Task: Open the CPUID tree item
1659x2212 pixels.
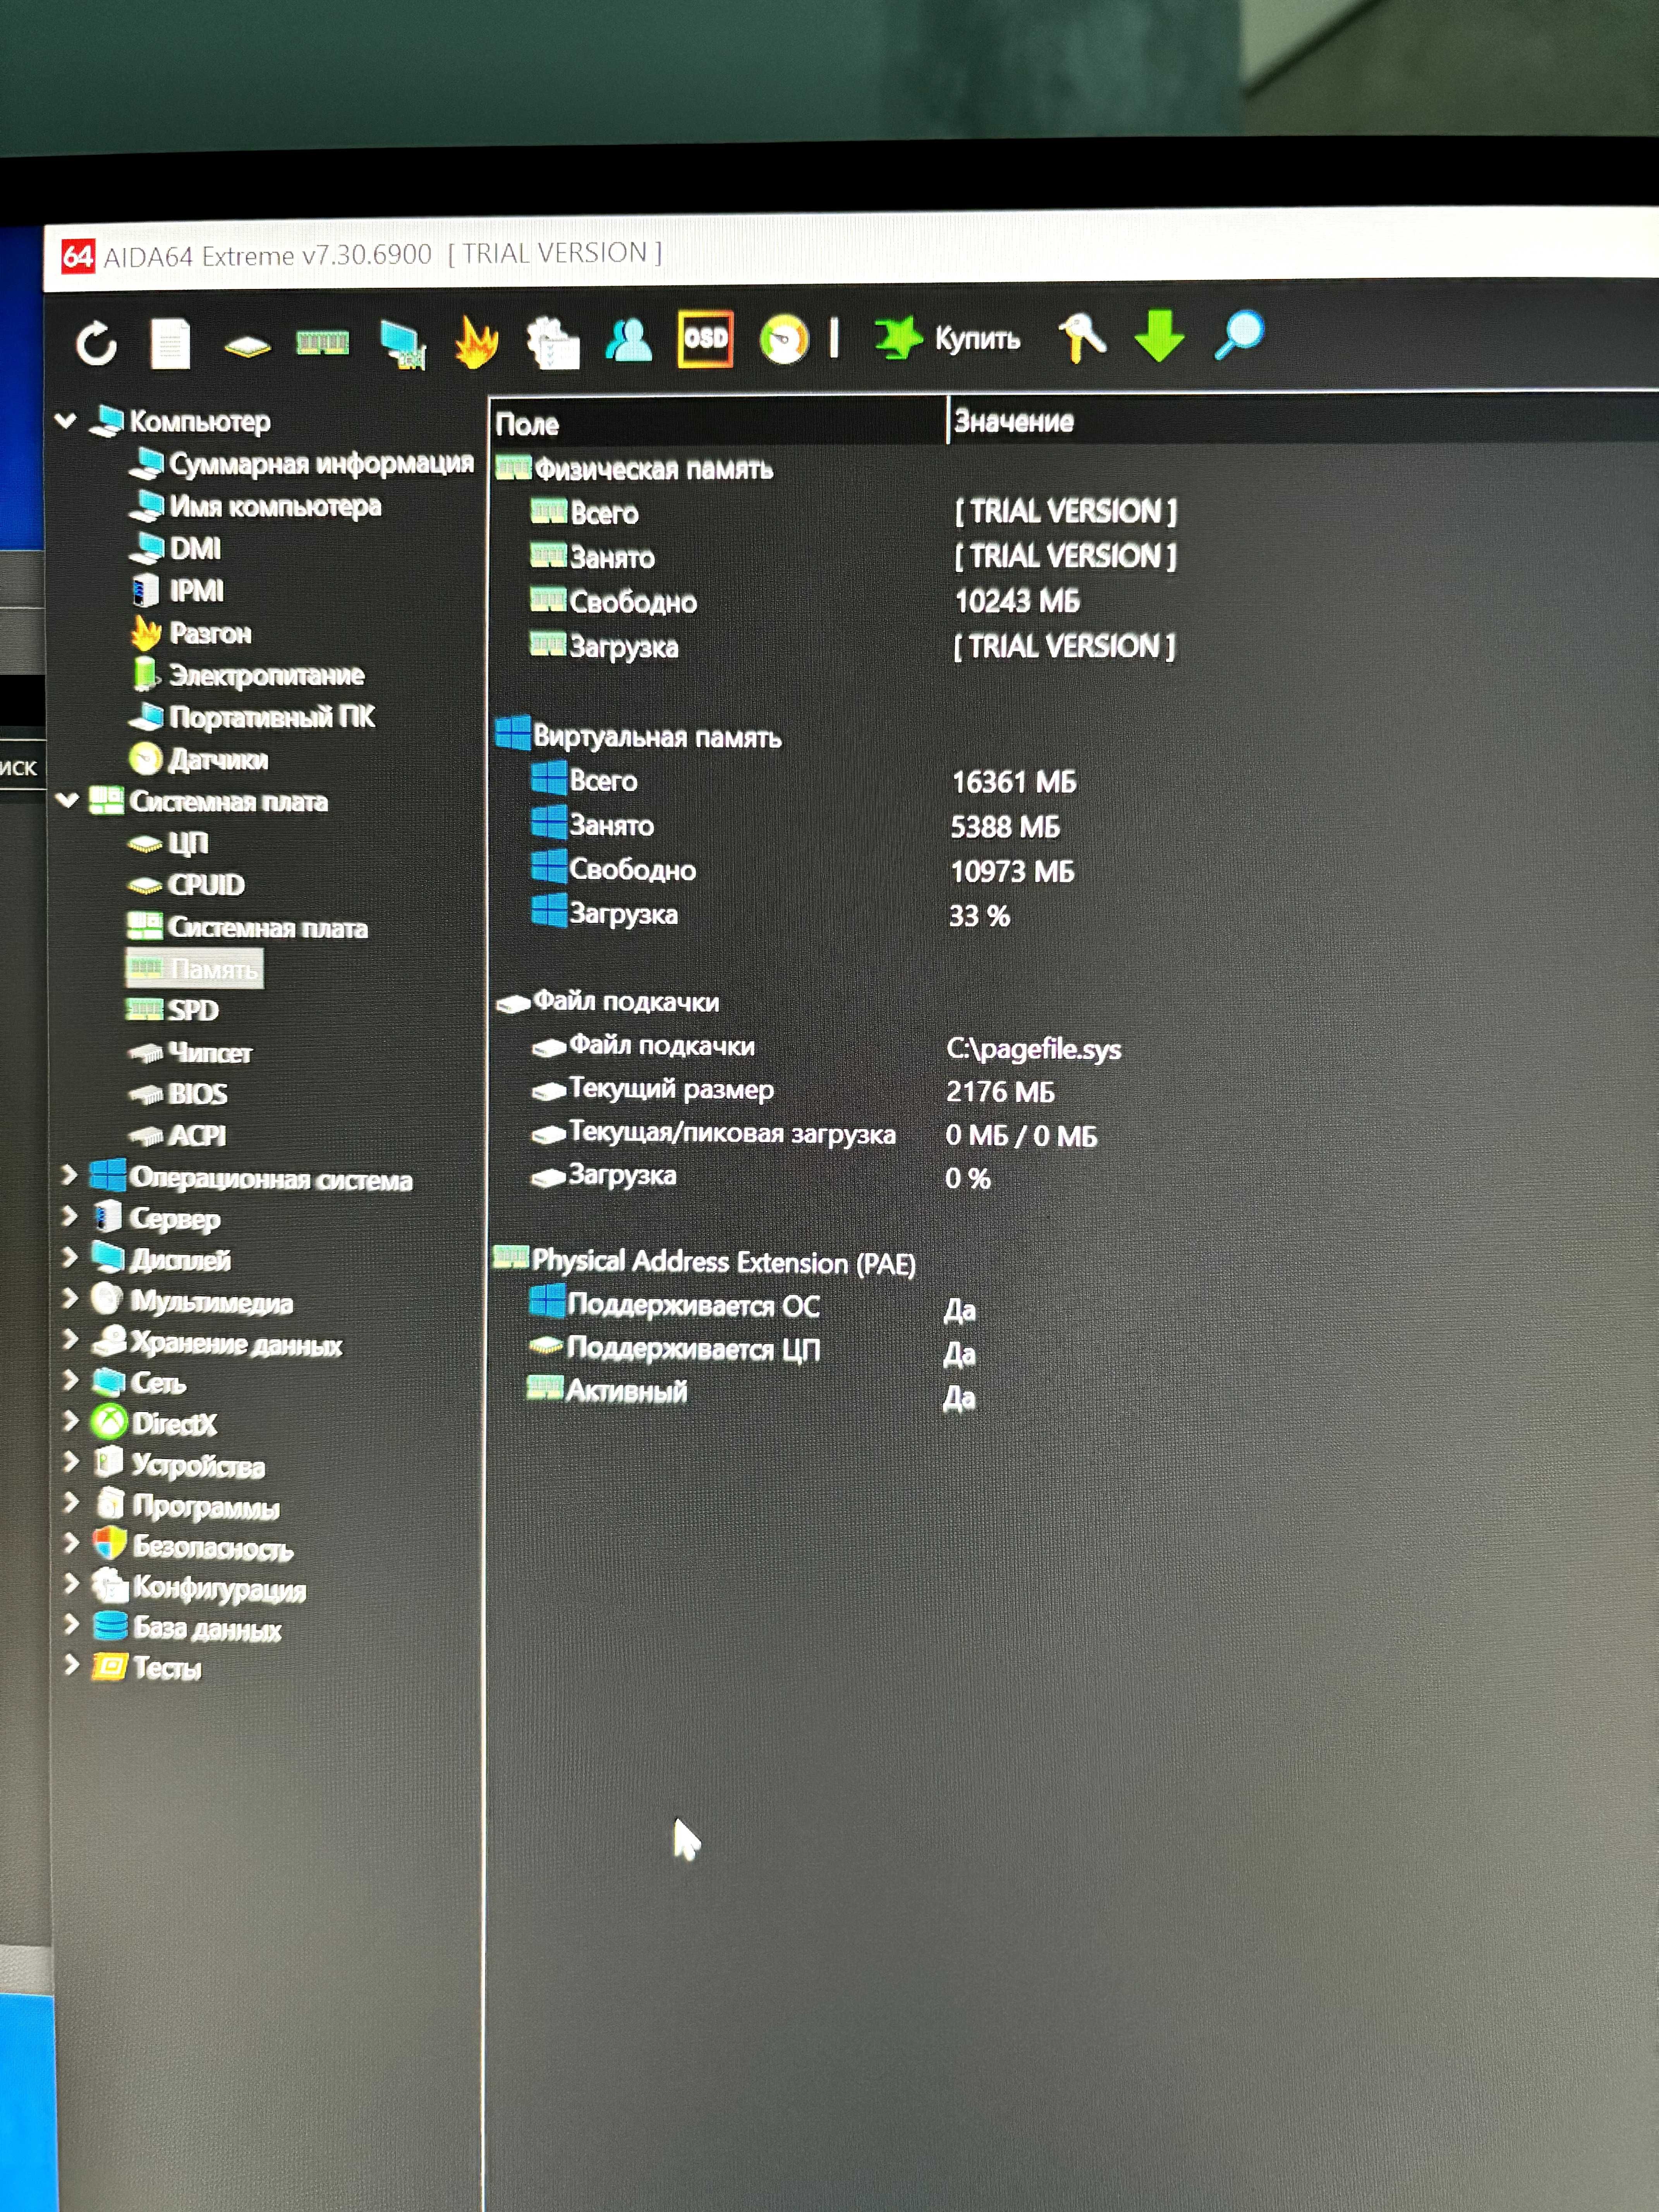Action: pyautogui.click(x=186, y=885)
